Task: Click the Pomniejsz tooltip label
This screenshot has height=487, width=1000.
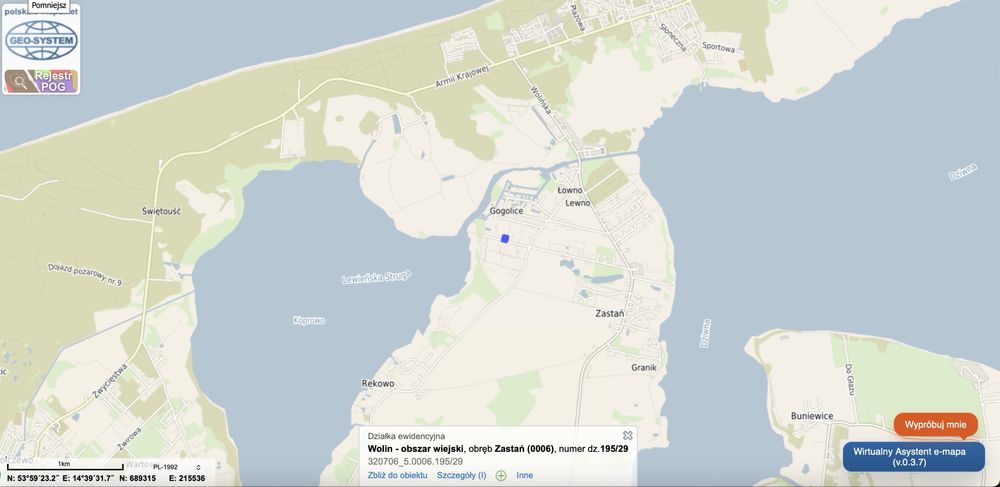Action: [x=49, y=4]
